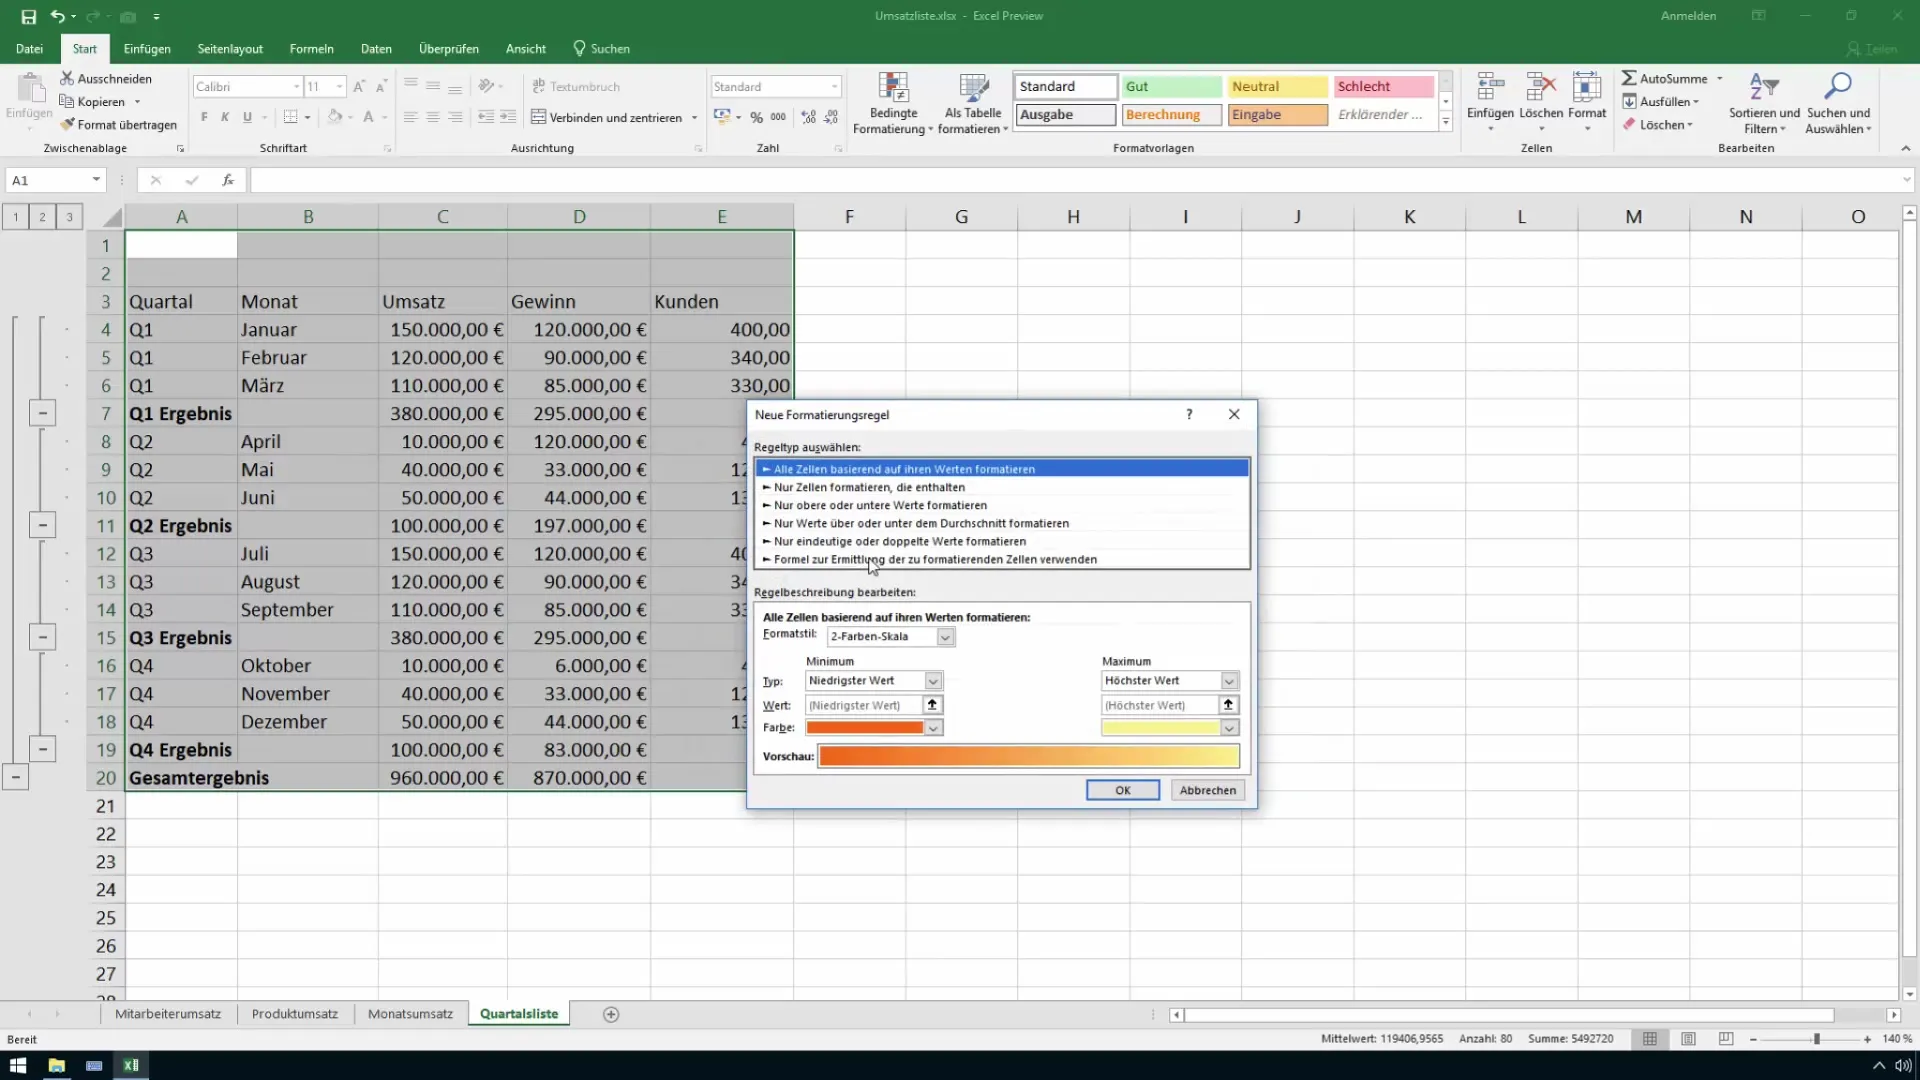Switch to the Monatsumsatz sheet tab
Image resolution: width=1920 pixels, height=1080 pixels.
point(410,1014)
